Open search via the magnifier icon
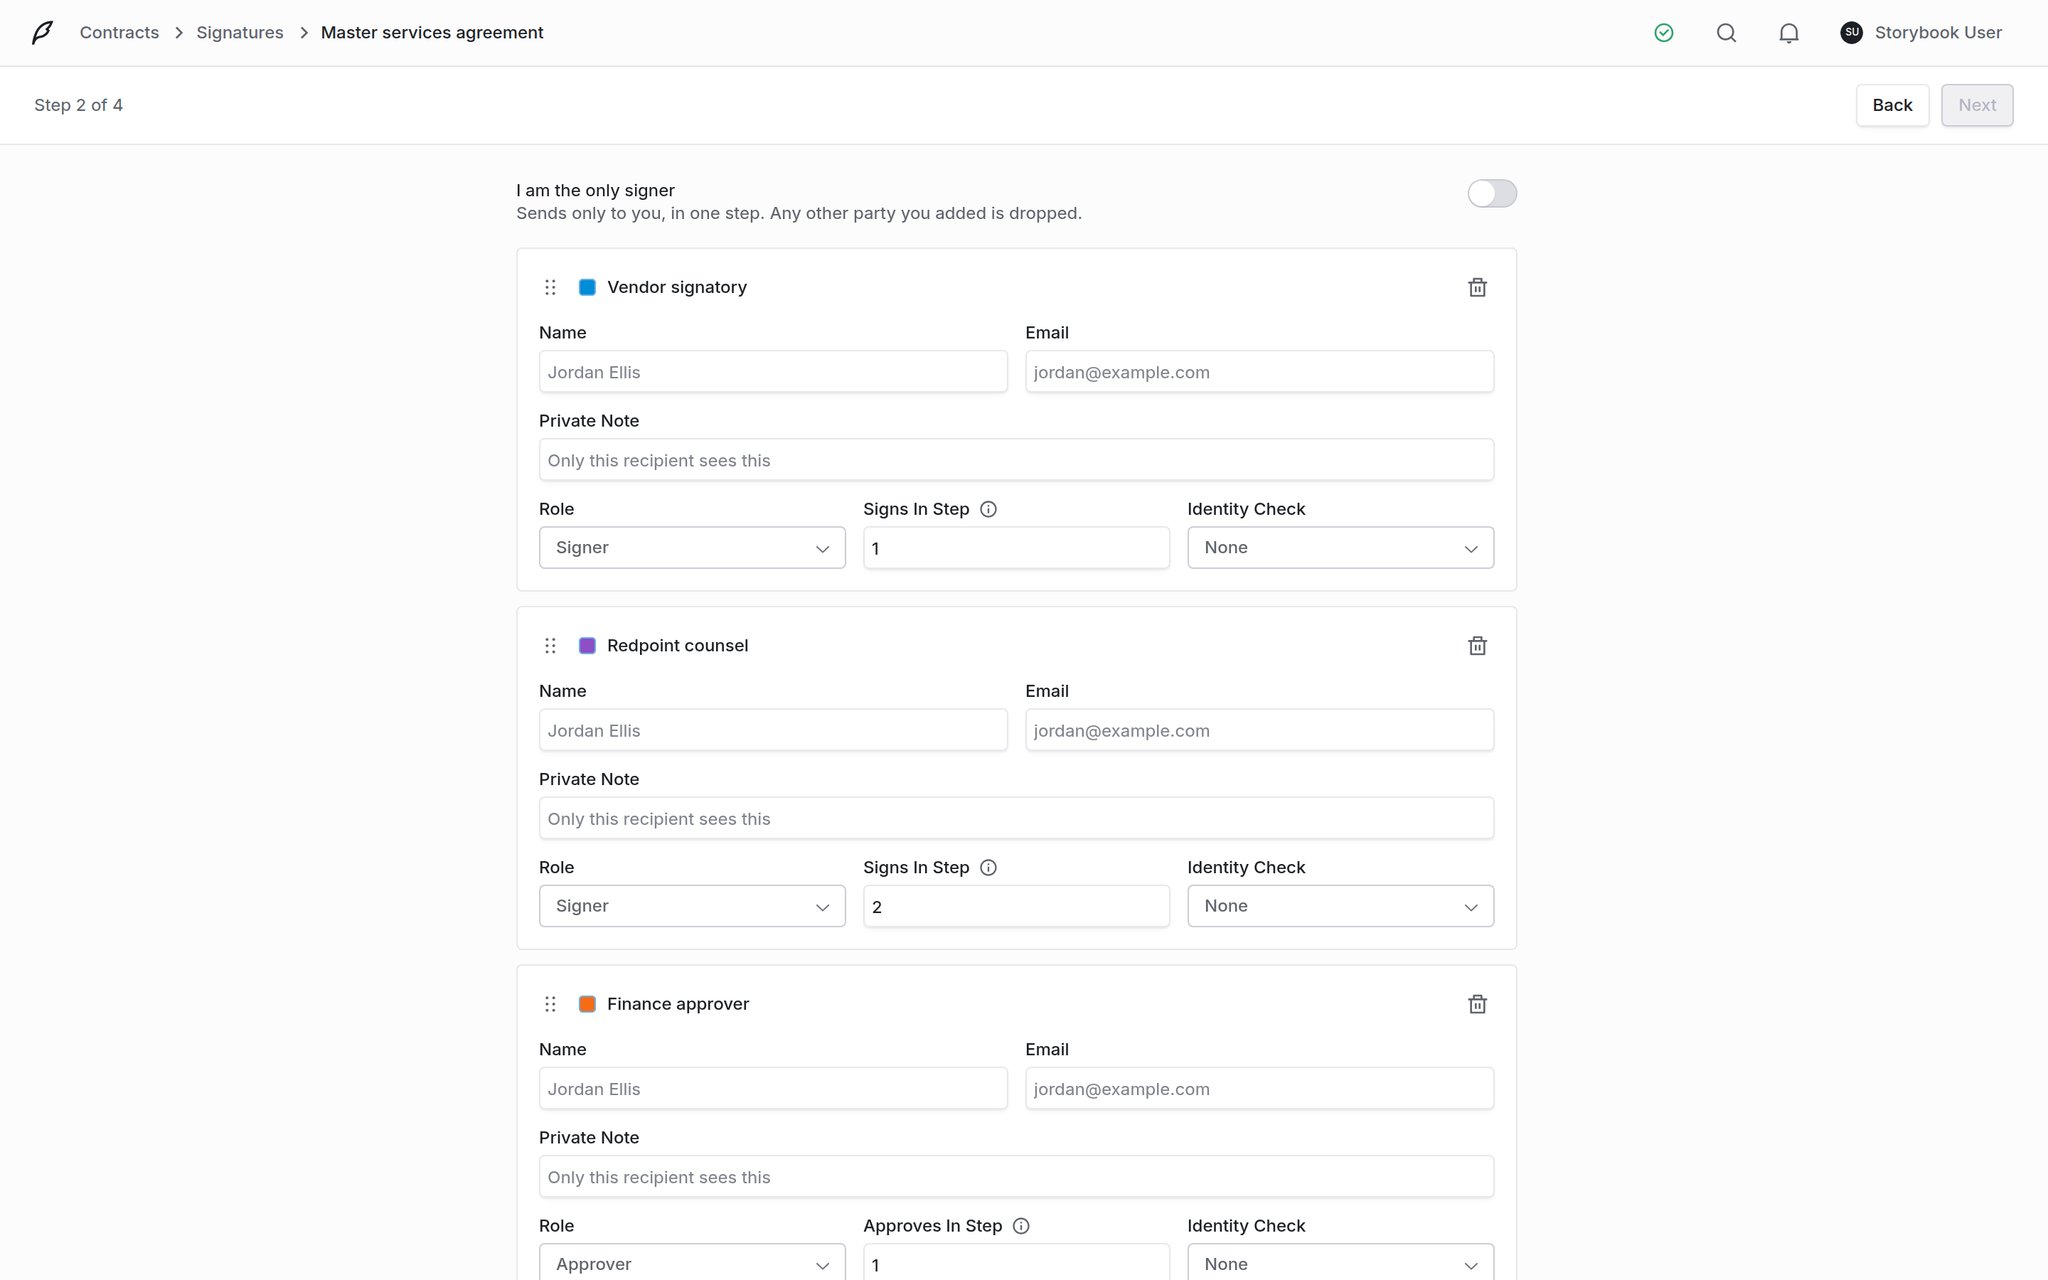This screenshot has width=2048, height=1280. tap(1726, 33)
